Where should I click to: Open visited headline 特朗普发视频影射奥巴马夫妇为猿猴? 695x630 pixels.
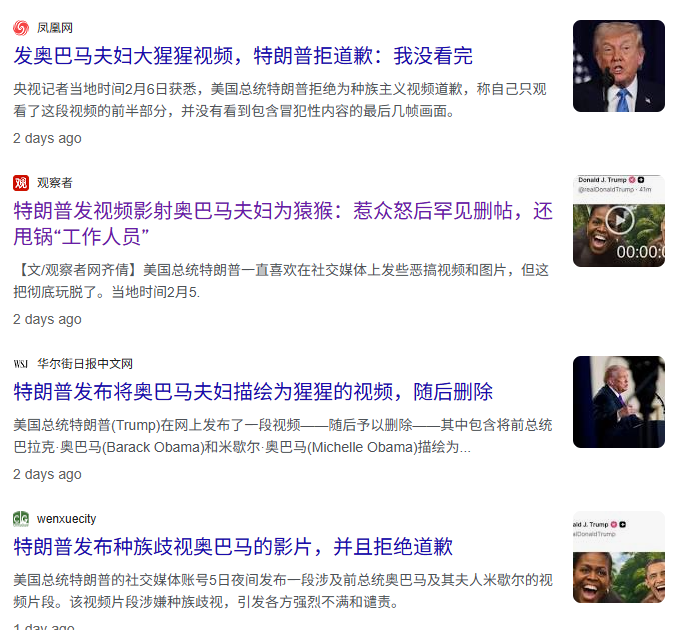pos(283,224)
